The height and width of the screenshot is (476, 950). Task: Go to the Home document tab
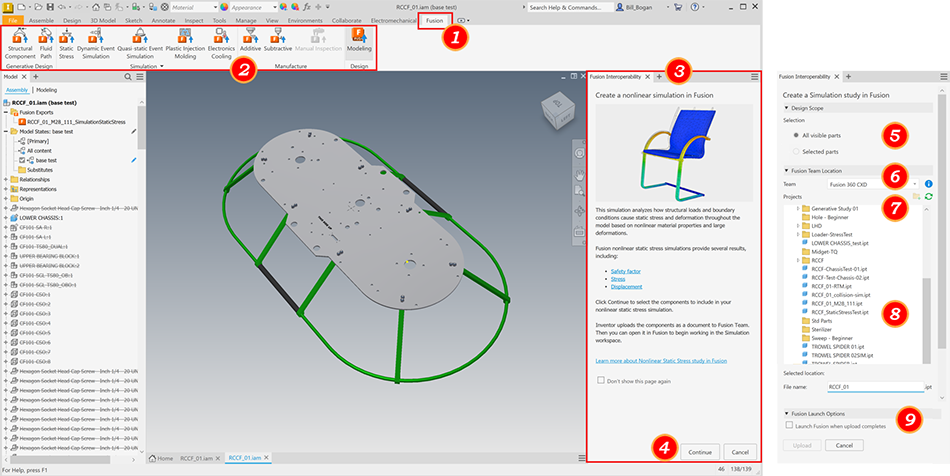[x=162, y=458]
